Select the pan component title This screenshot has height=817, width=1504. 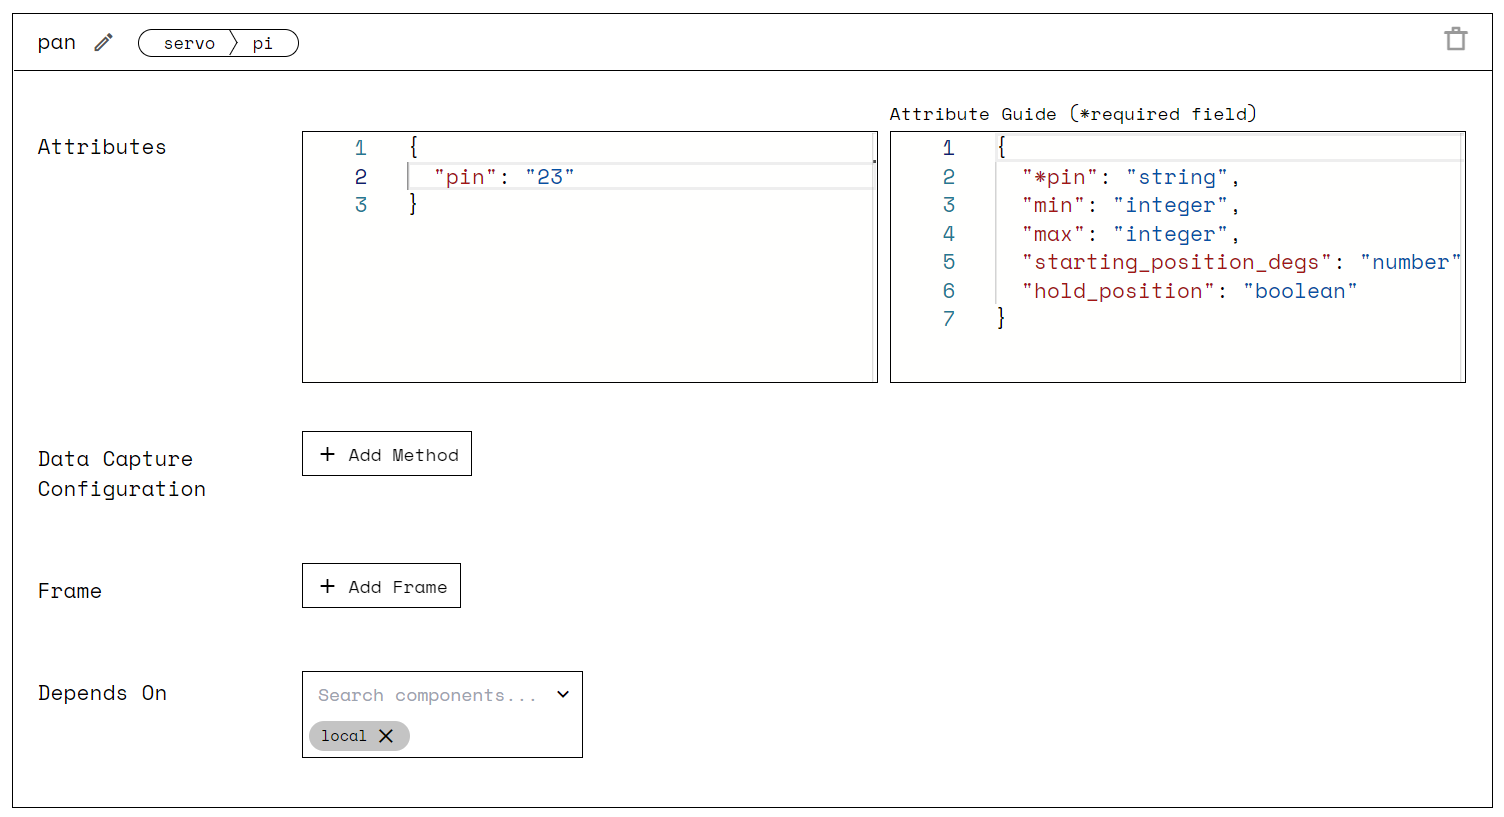(x=55, y=42)
